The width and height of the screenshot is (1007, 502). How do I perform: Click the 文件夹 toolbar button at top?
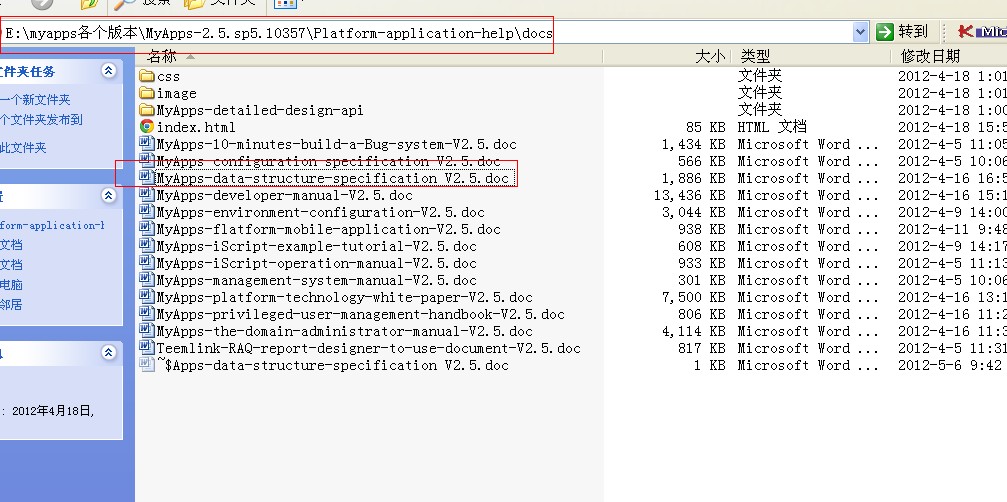[220, 3]
